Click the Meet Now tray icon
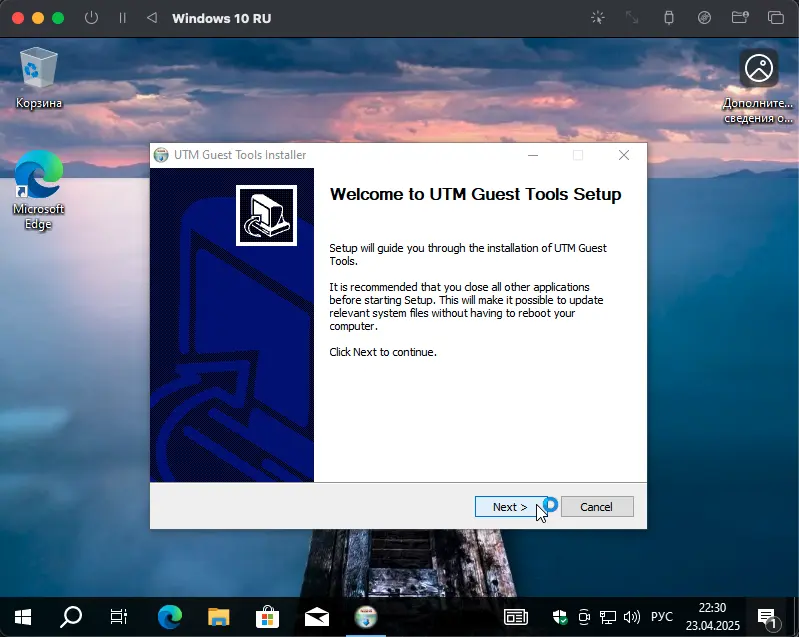 pyautogui.click(x=584, y=617)
